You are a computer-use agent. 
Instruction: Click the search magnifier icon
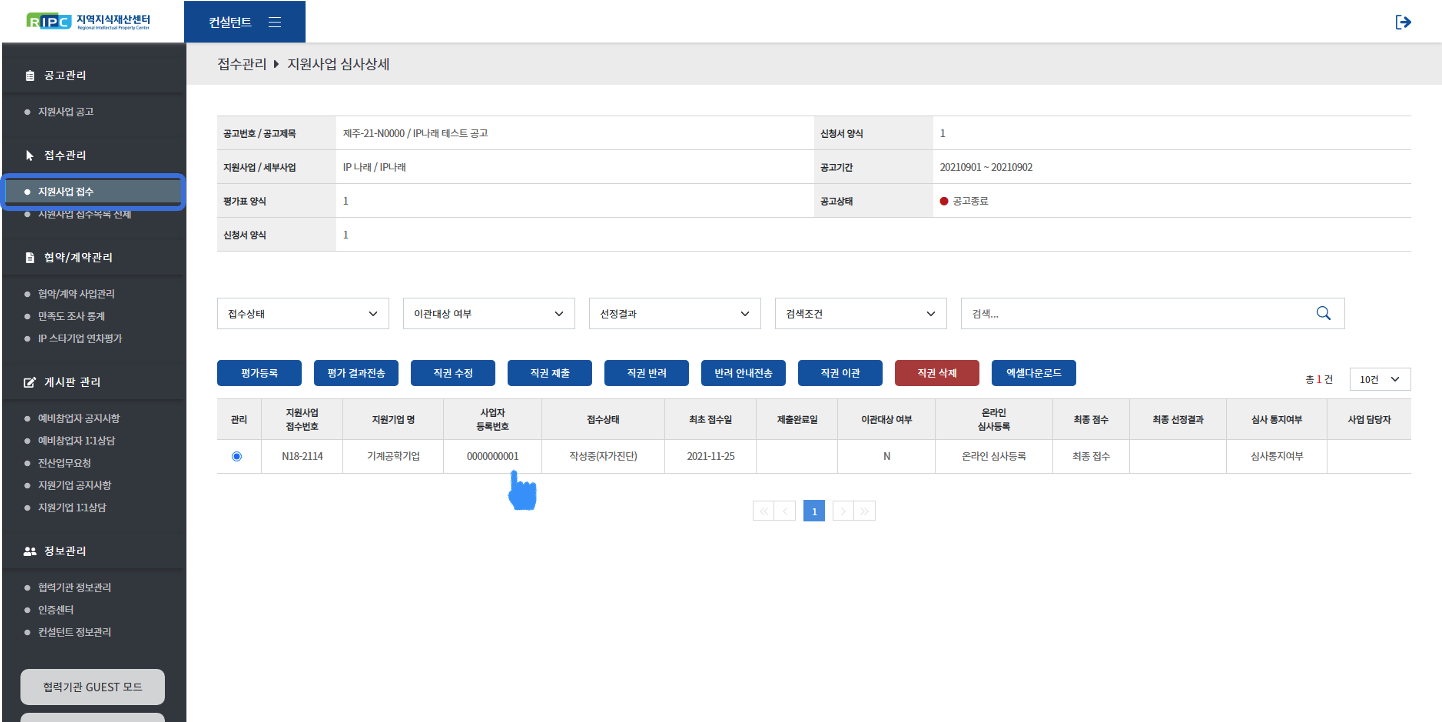1323,313
